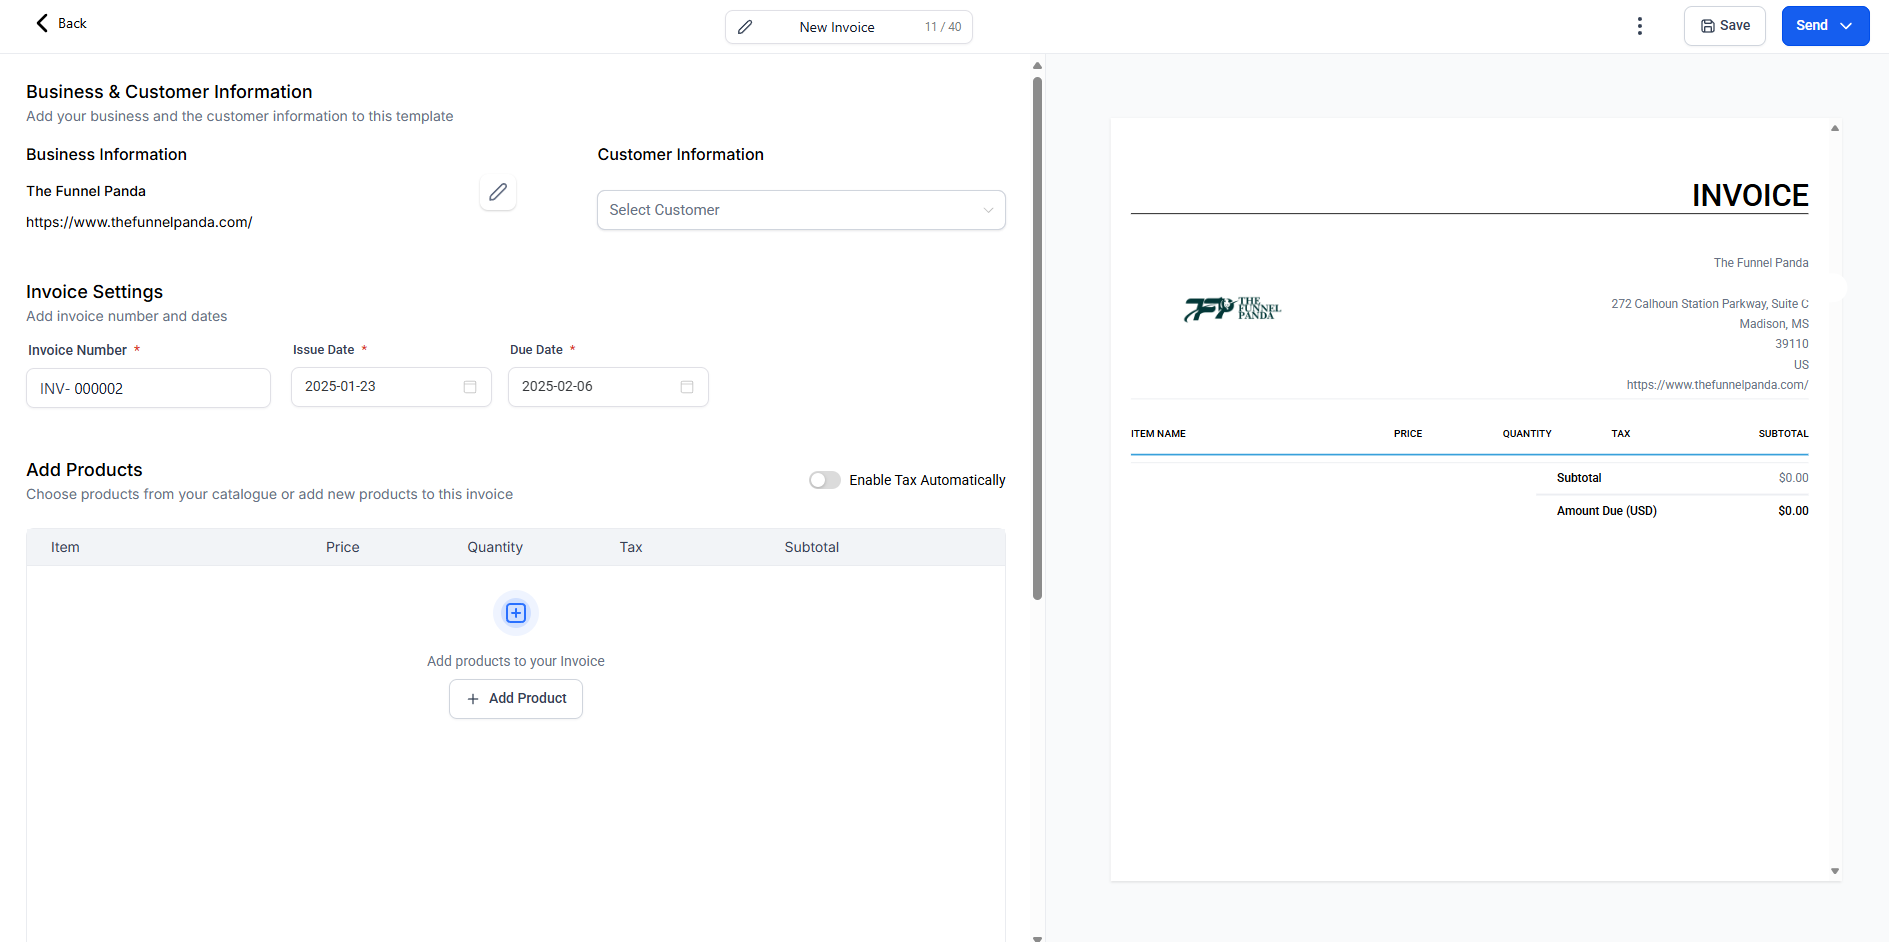1889x942 pixels.
Task: Enable the Tax Automatically toggle
Action: tap(825, 480)
